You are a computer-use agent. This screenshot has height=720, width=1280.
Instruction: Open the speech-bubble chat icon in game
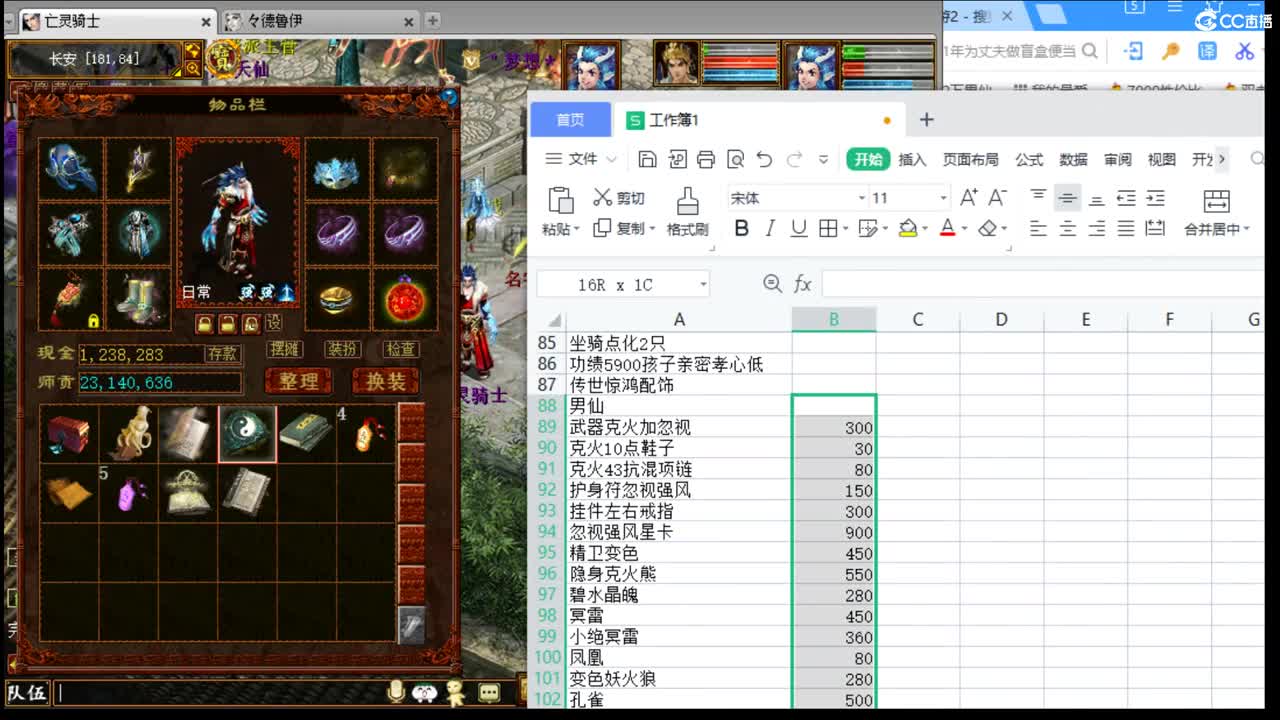pyautogui.click(x=489, y=692)
